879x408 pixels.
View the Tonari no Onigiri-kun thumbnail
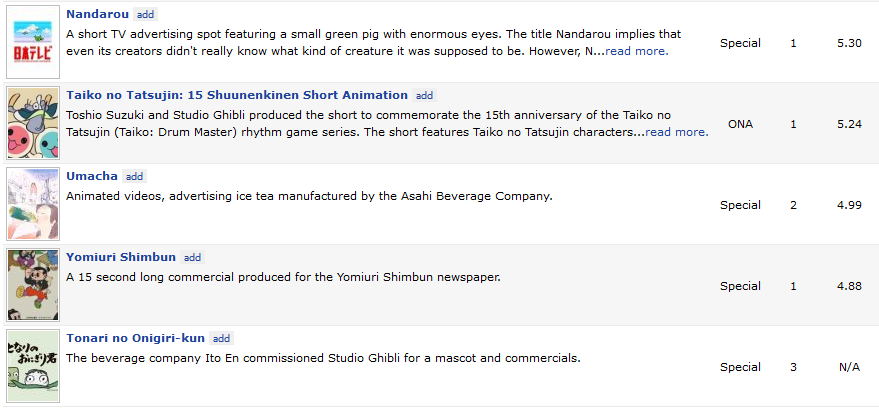(x=33, y=366)
